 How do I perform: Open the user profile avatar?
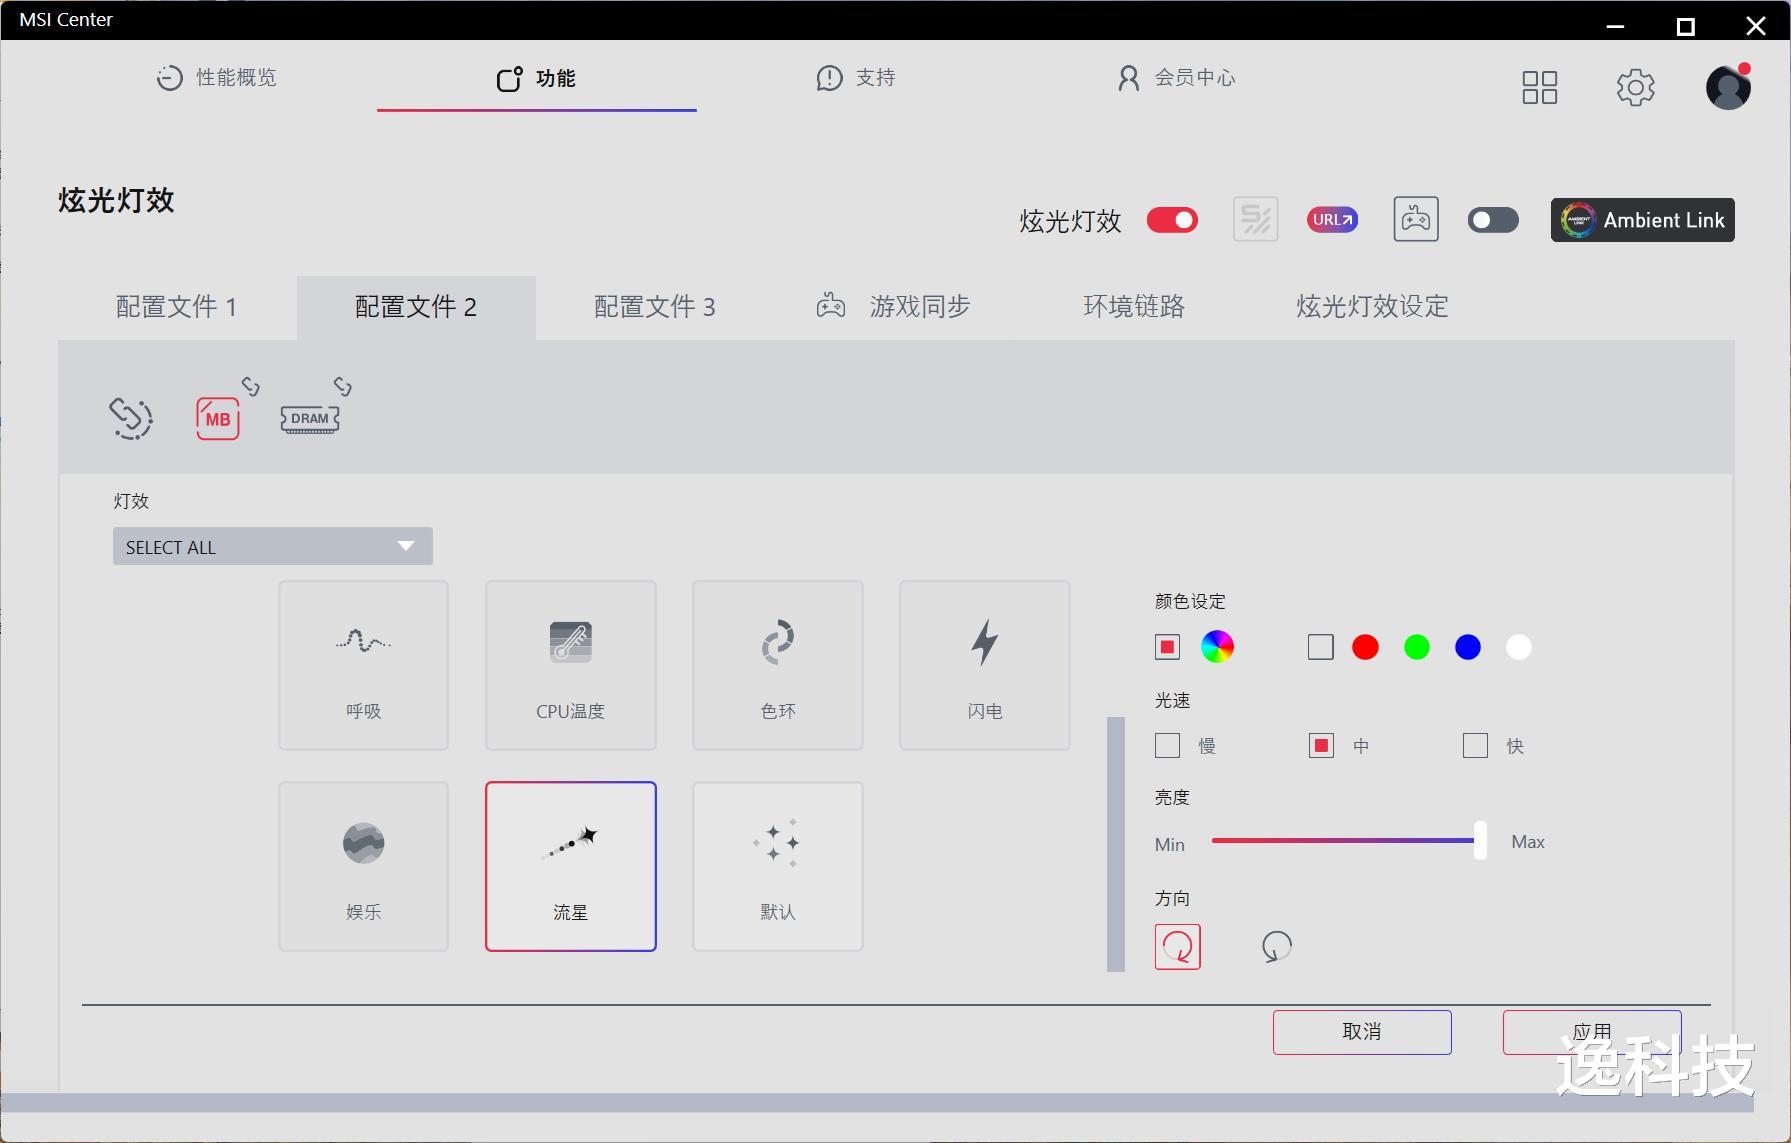(x=1728, y=87)
